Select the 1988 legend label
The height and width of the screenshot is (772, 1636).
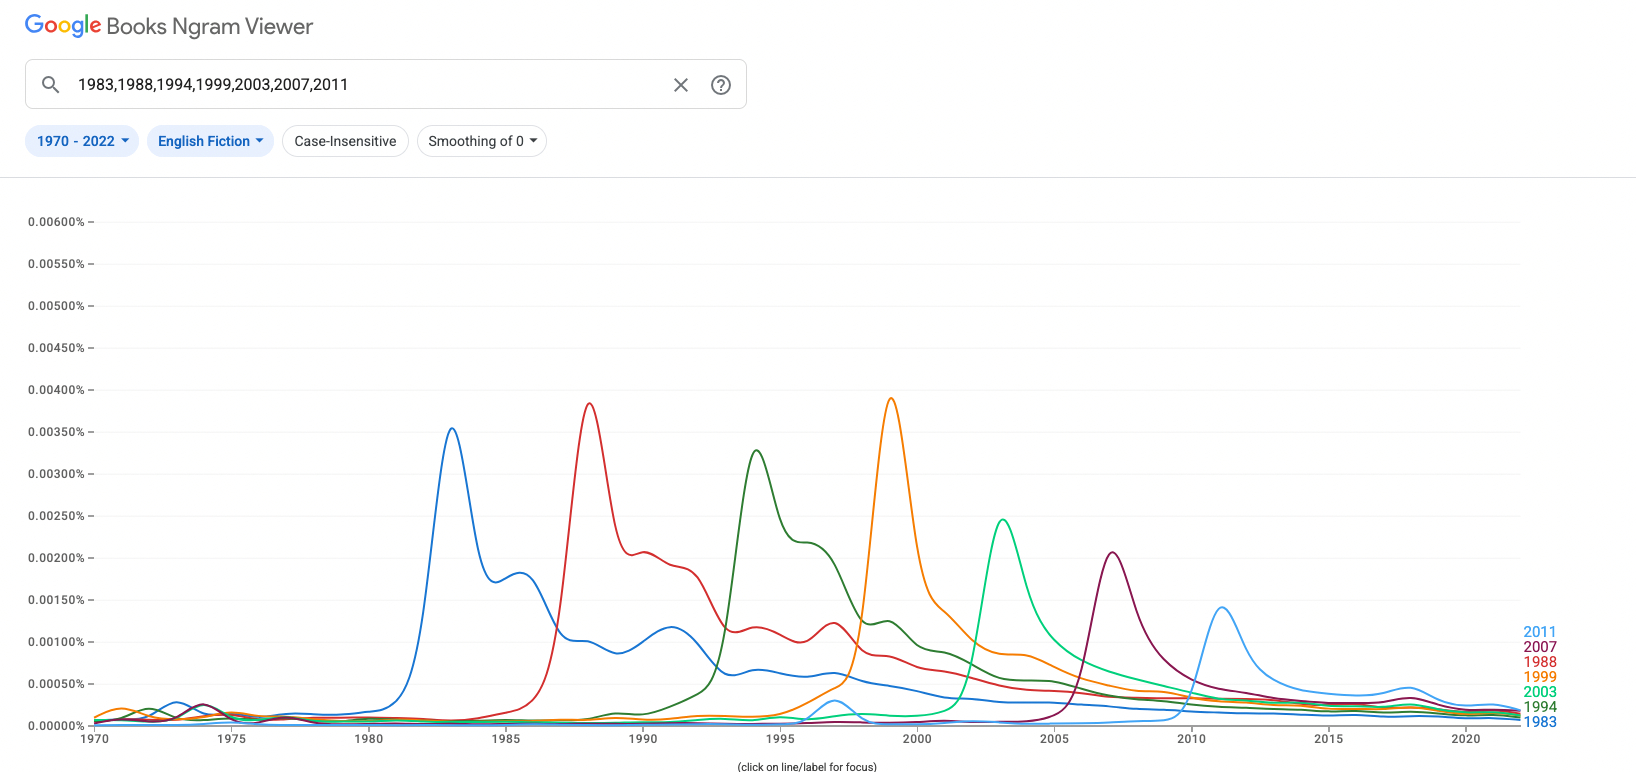(x=1539, y=662)
